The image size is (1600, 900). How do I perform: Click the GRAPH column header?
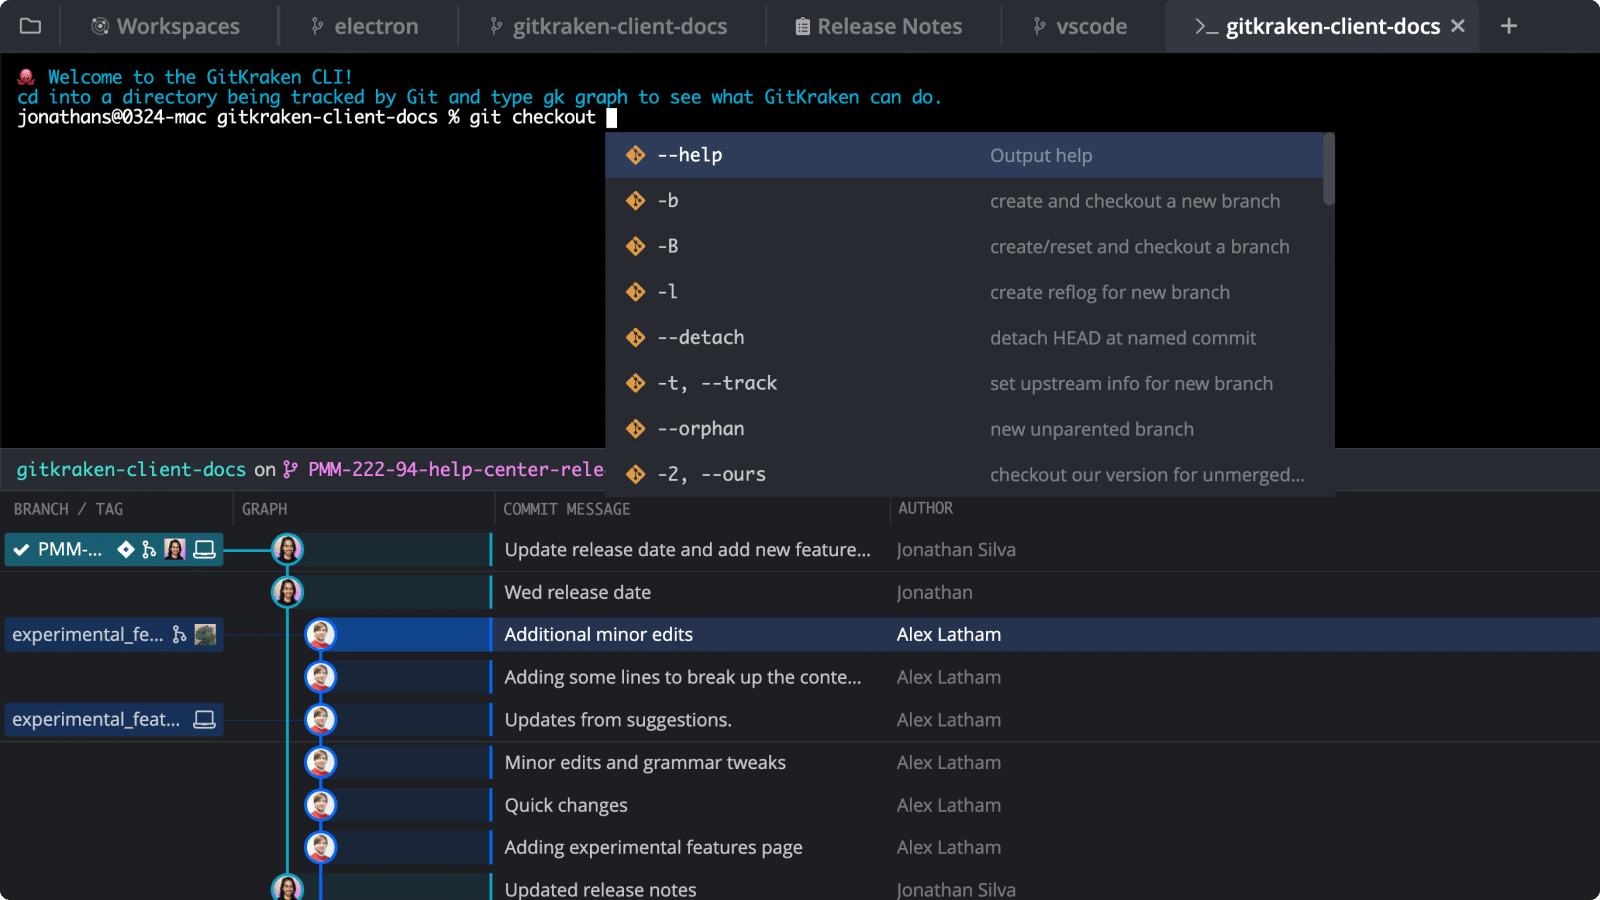pos(264,509)
